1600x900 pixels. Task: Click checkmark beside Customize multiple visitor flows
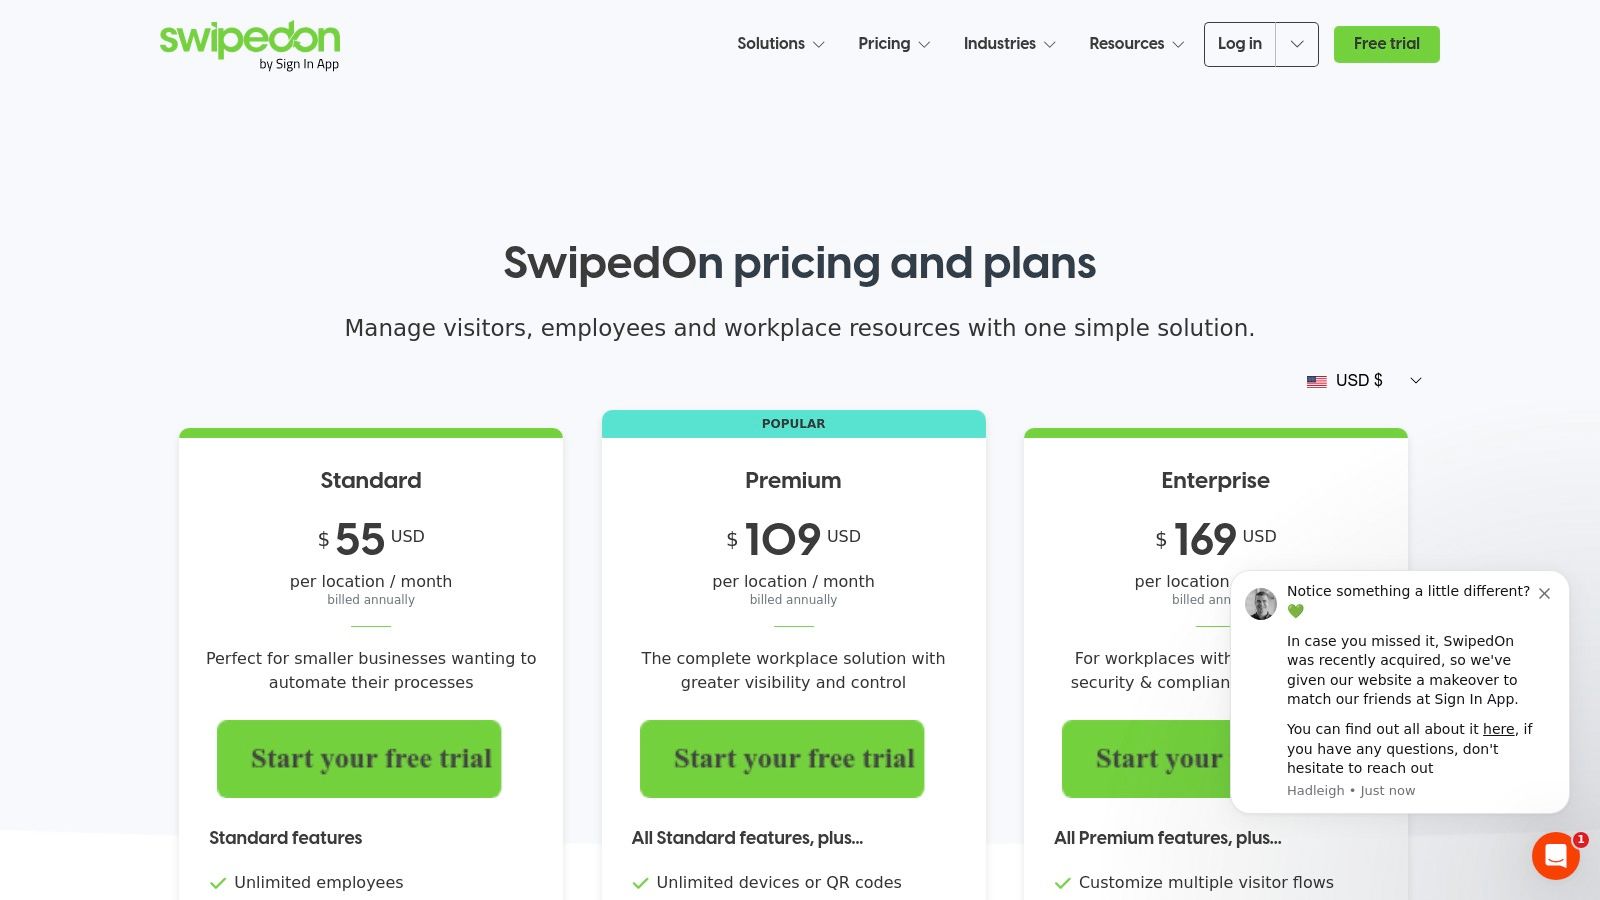coord(1063,883)
